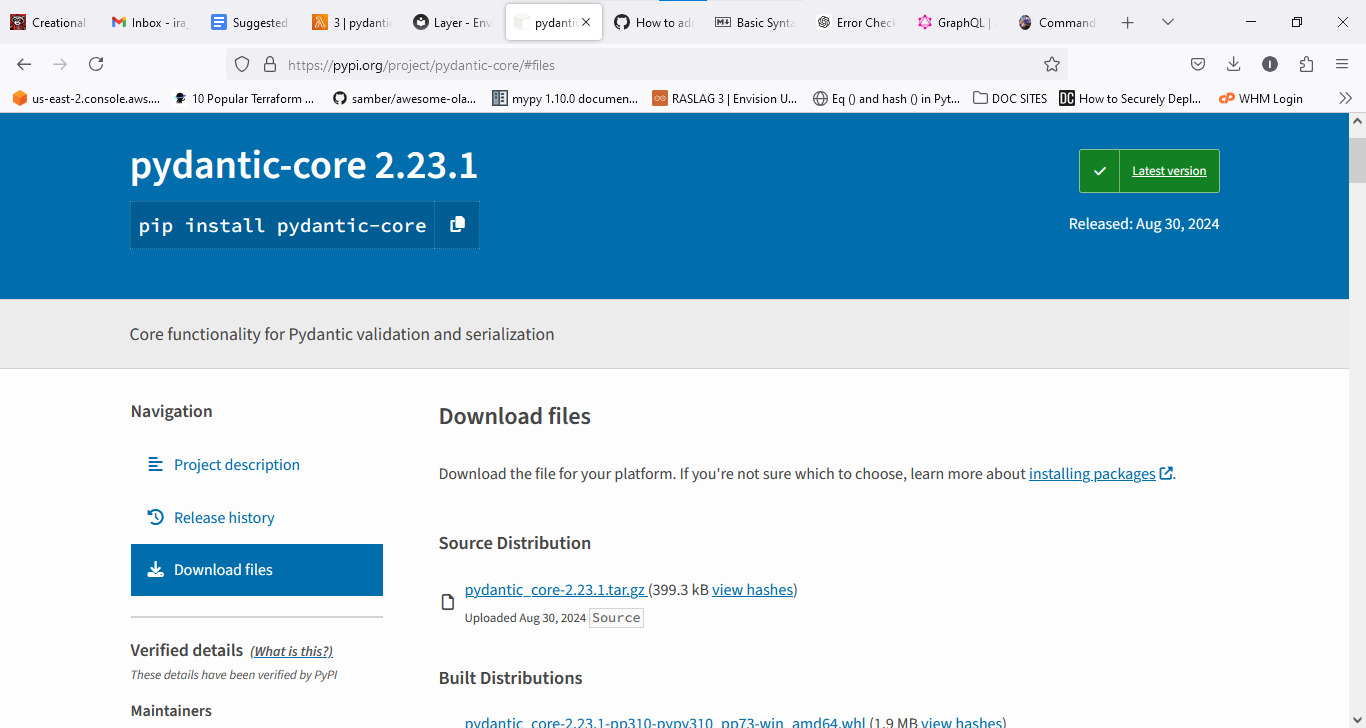Open the site security shield info
1366x728 pixels.
click(x=242, y=64)
